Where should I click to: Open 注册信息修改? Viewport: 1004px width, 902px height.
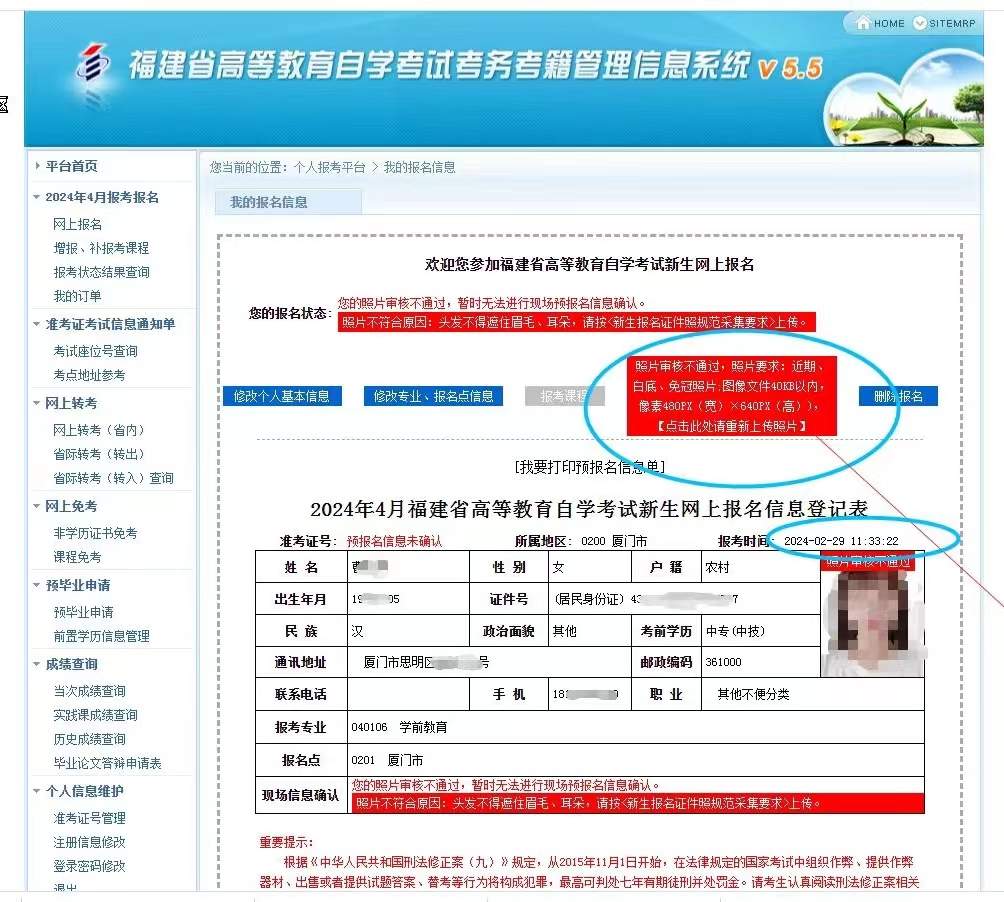point(89,842)
